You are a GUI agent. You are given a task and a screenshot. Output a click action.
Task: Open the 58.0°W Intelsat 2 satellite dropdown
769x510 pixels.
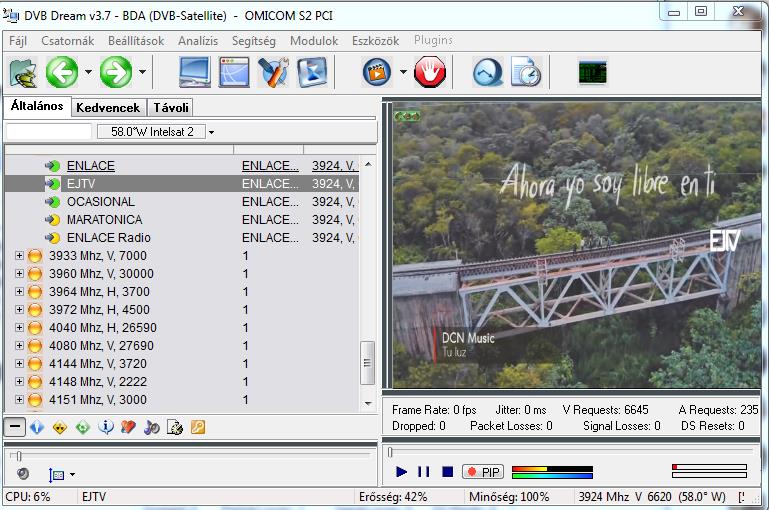pos(211,132)
